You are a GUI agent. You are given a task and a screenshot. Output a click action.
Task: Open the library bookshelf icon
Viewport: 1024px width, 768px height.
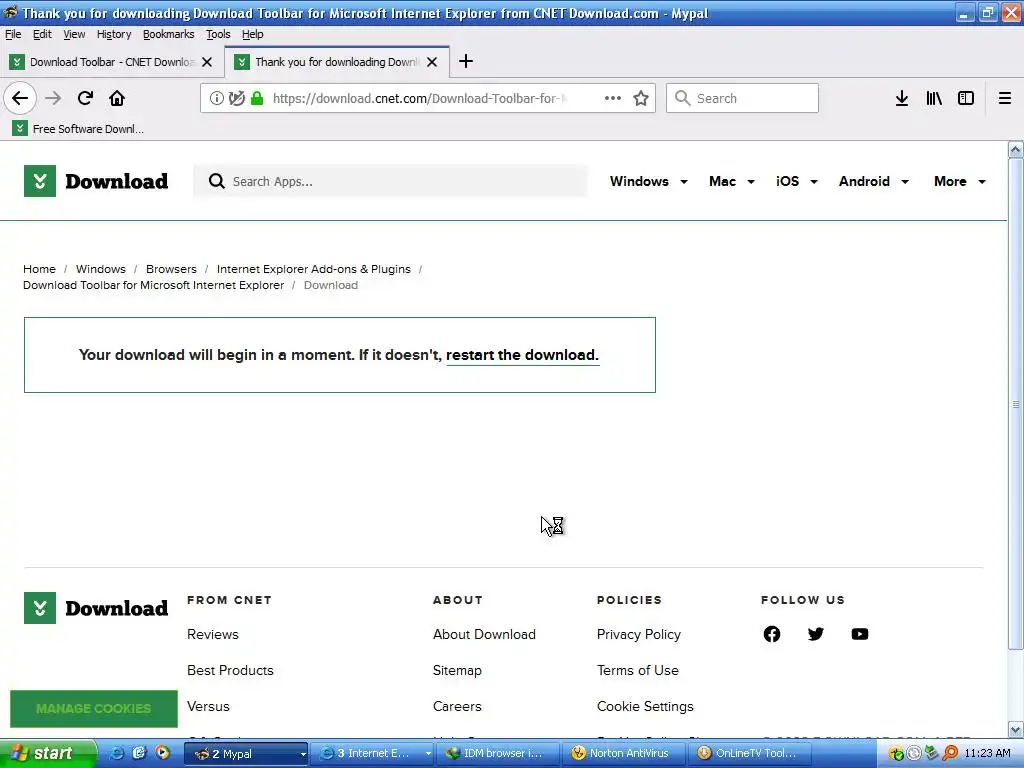(x=934, y=98)
